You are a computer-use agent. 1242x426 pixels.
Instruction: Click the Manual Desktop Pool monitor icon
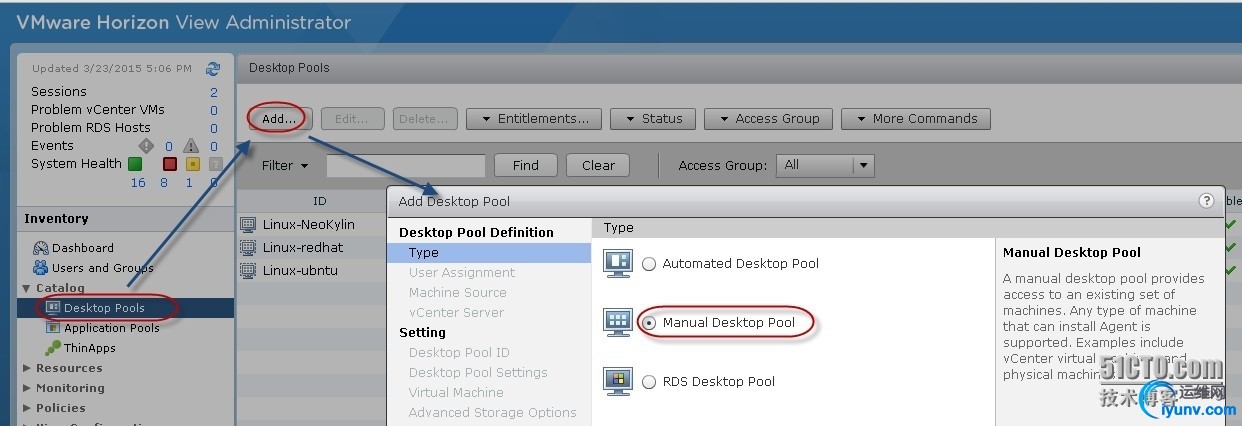617,322
